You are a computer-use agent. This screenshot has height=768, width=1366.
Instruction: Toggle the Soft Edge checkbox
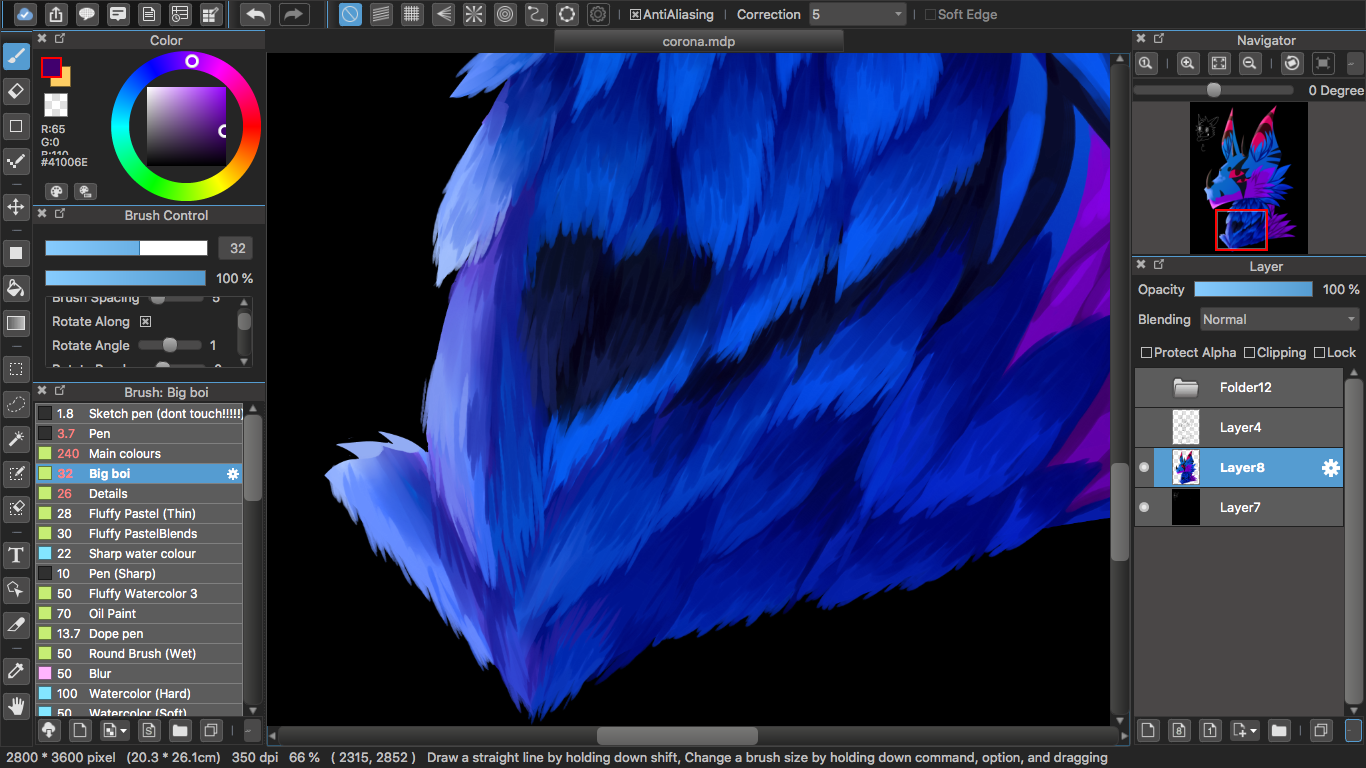tap(930, 15)
